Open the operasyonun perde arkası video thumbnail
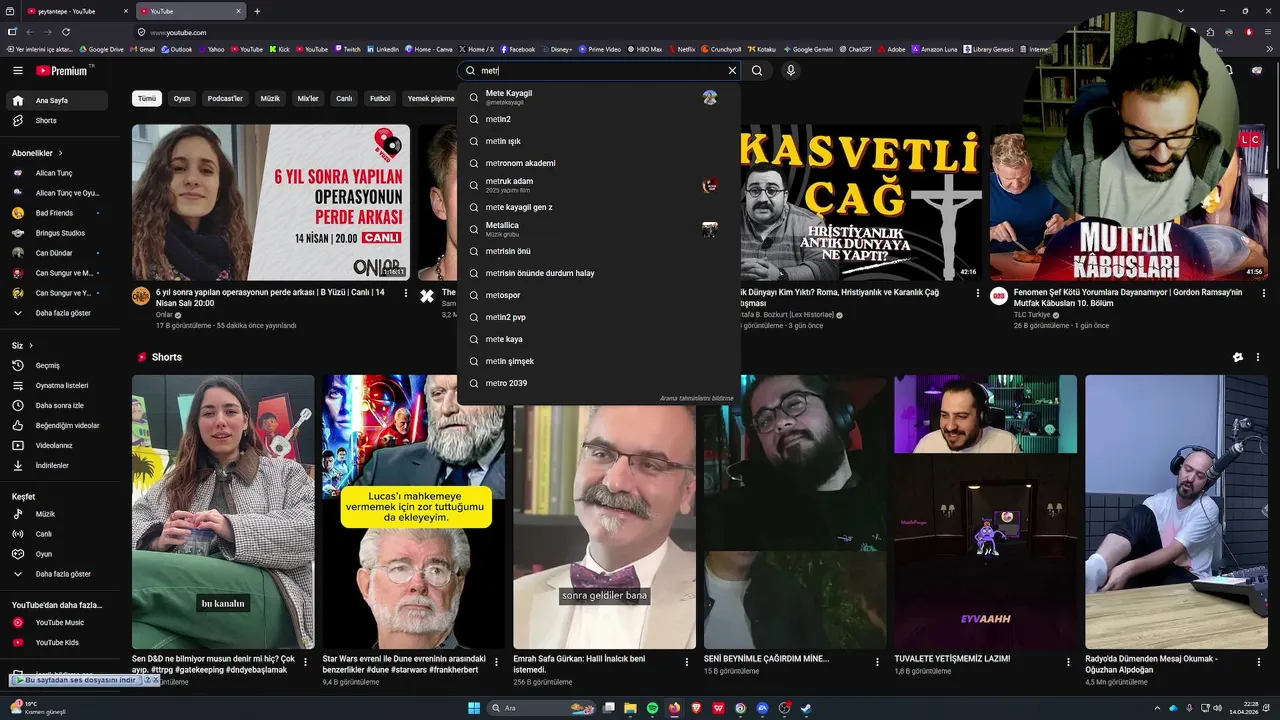This screenshot has height=720, width=1280. (271, 202)
